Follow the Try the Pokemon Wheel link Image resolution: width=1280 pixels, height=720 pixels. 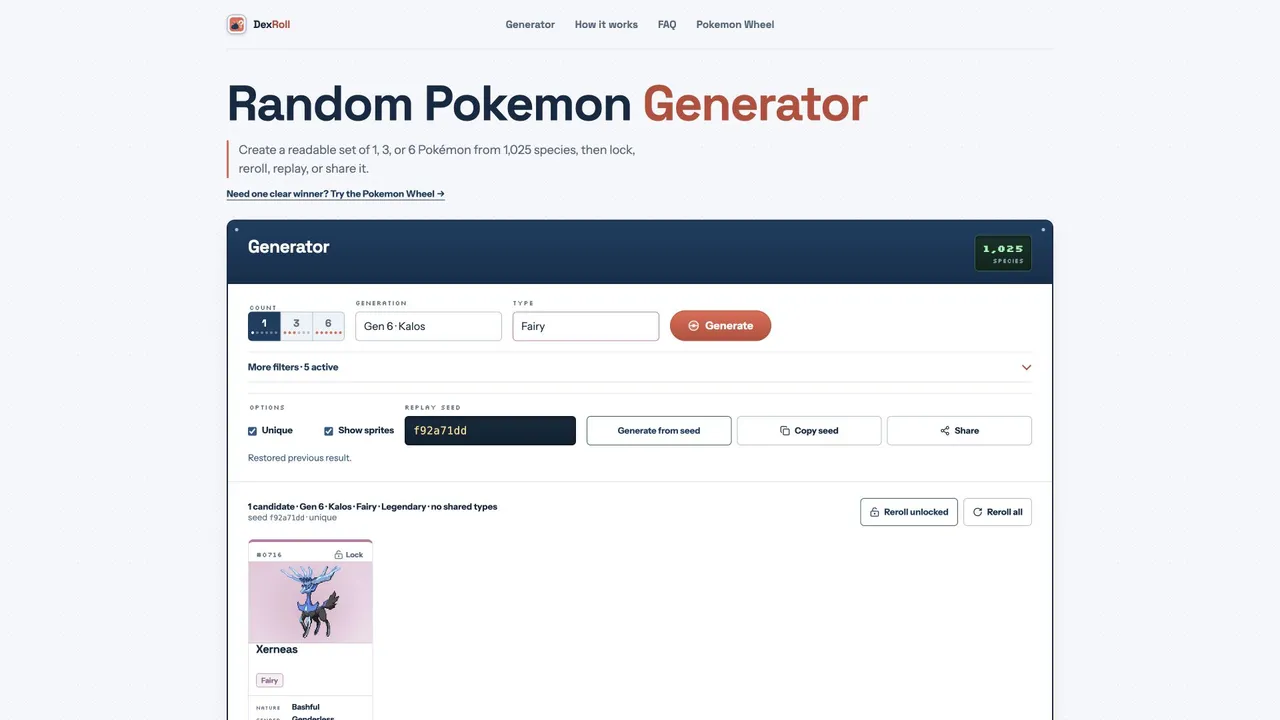(x=336, y=194)
